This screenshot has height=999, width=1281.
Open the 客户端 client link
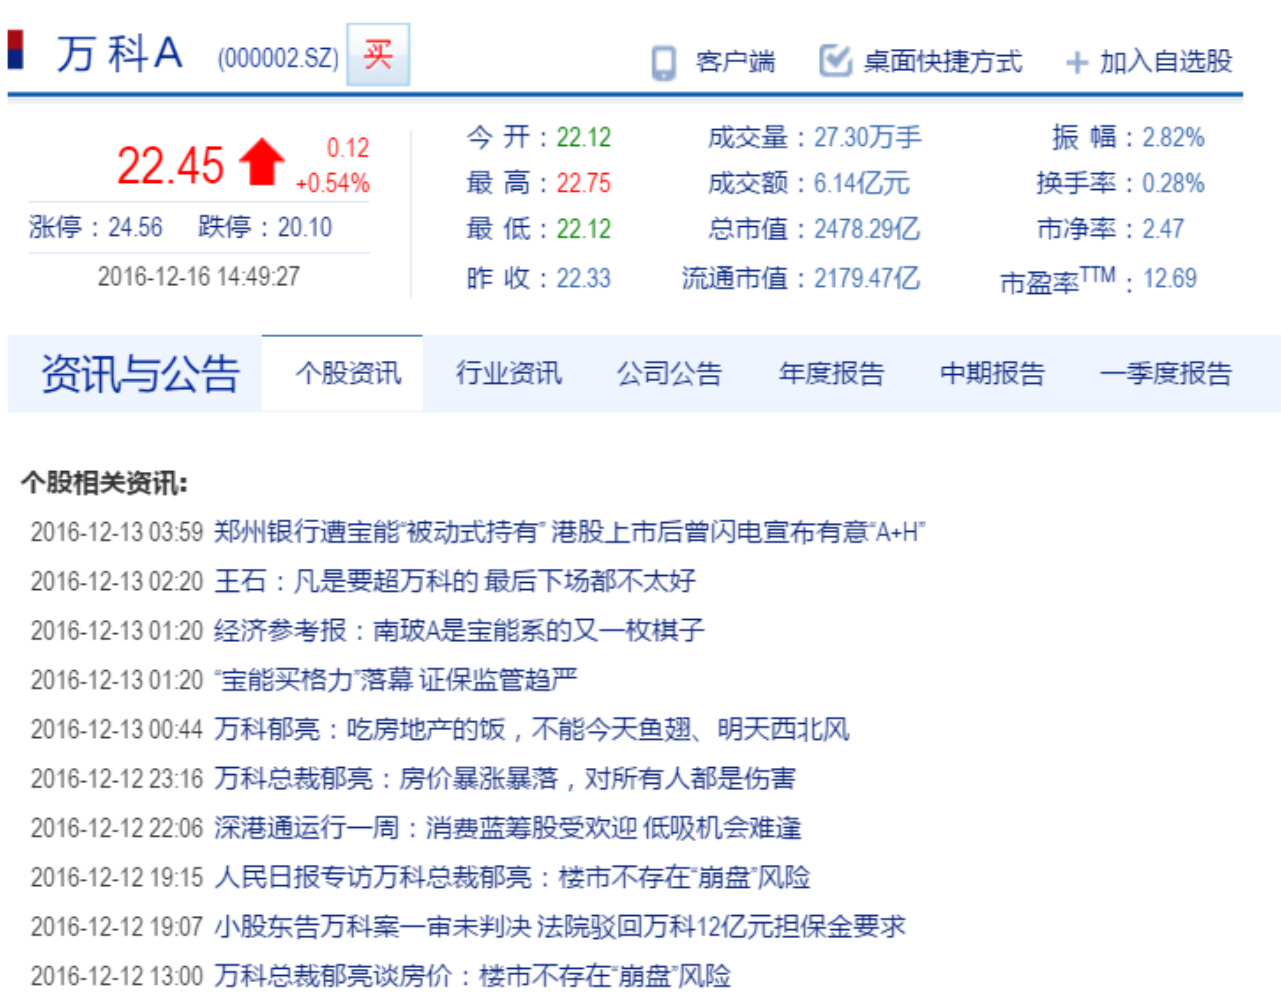[735, 62]
